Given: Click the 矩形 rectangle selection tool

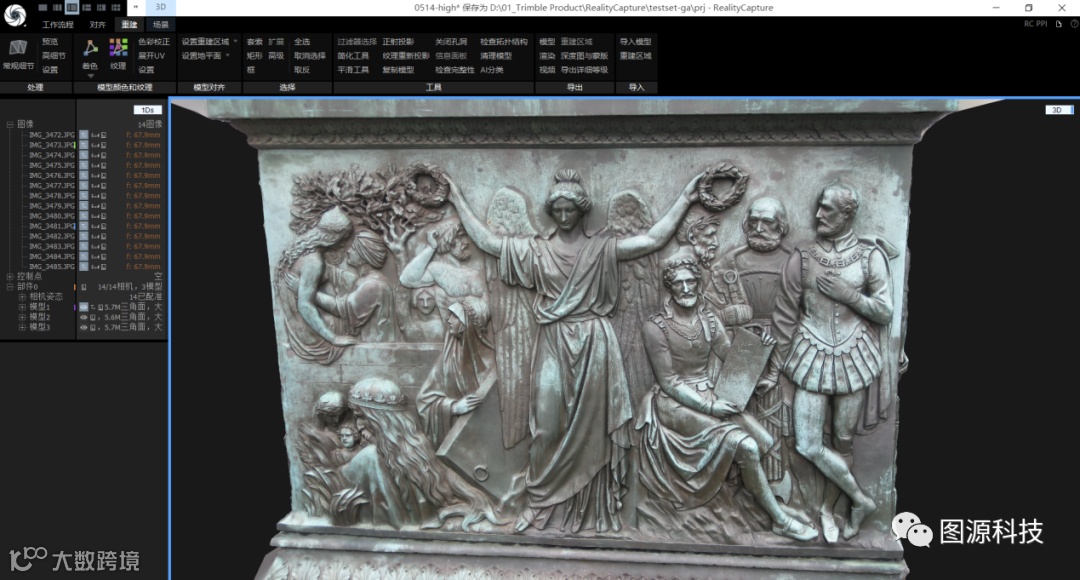Looking at the screenshot, I should click(x=254, y=56).
